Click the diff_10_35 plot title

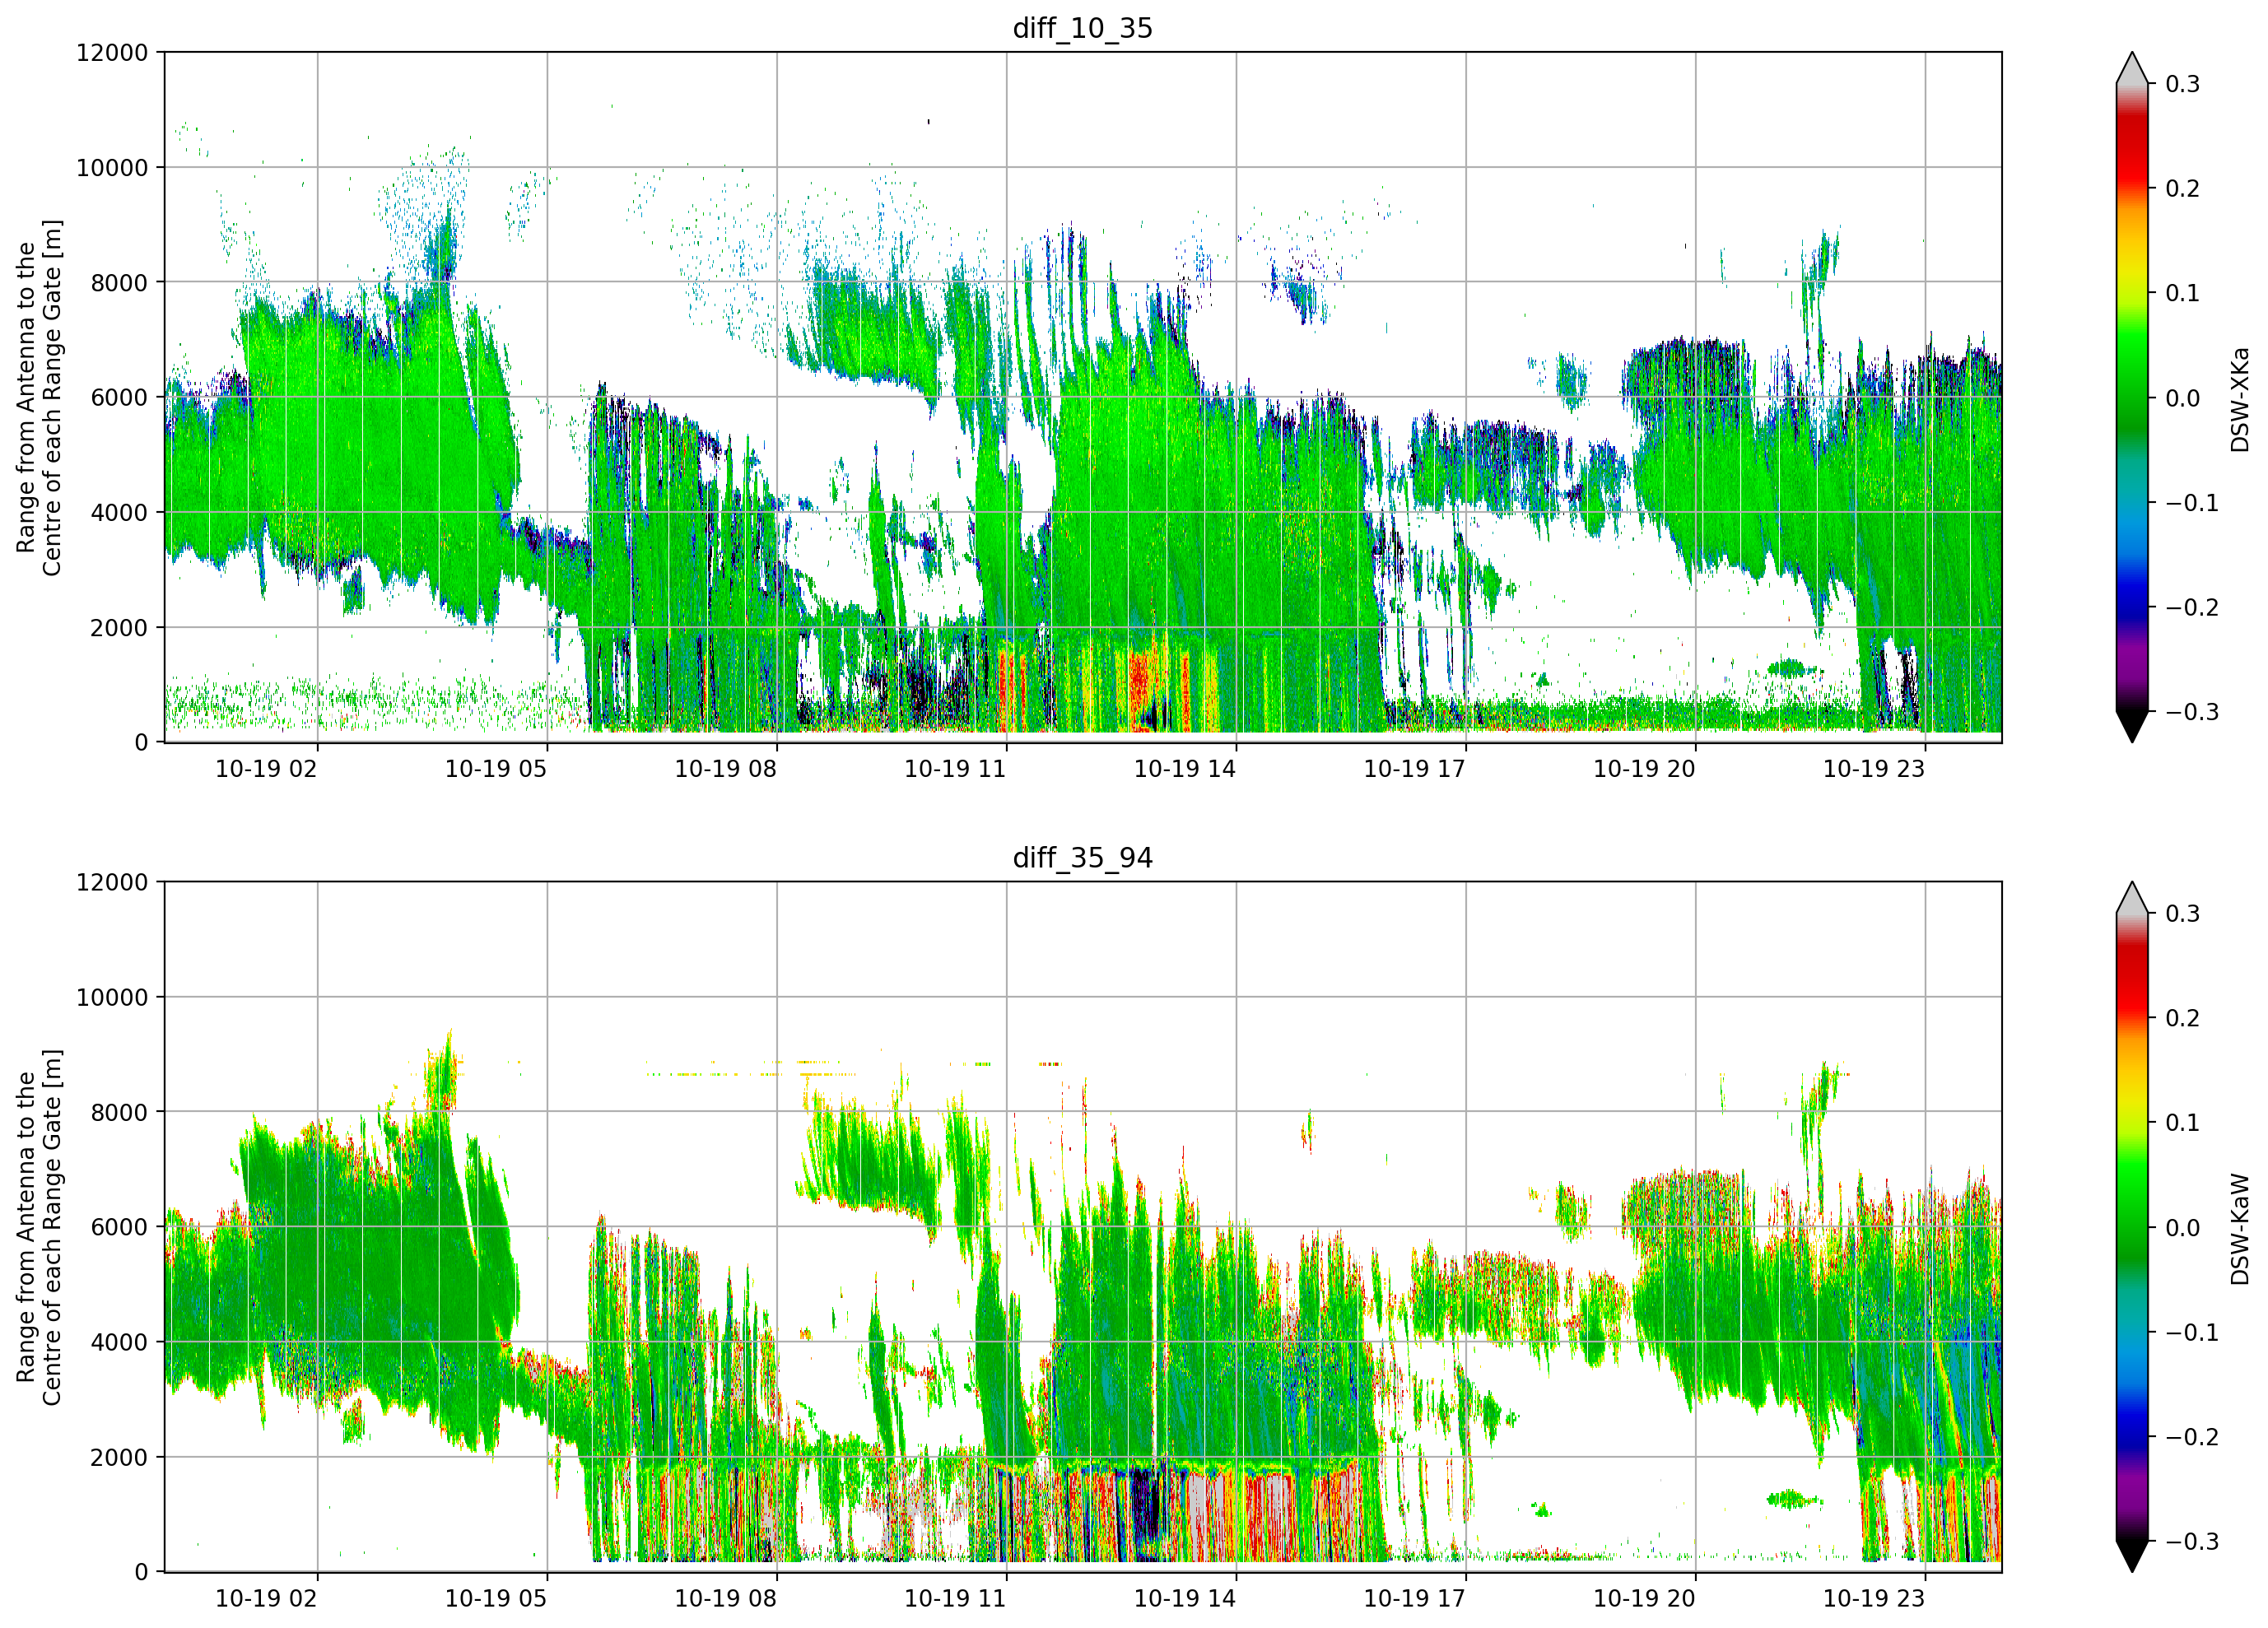click(x=1082, y=28)
